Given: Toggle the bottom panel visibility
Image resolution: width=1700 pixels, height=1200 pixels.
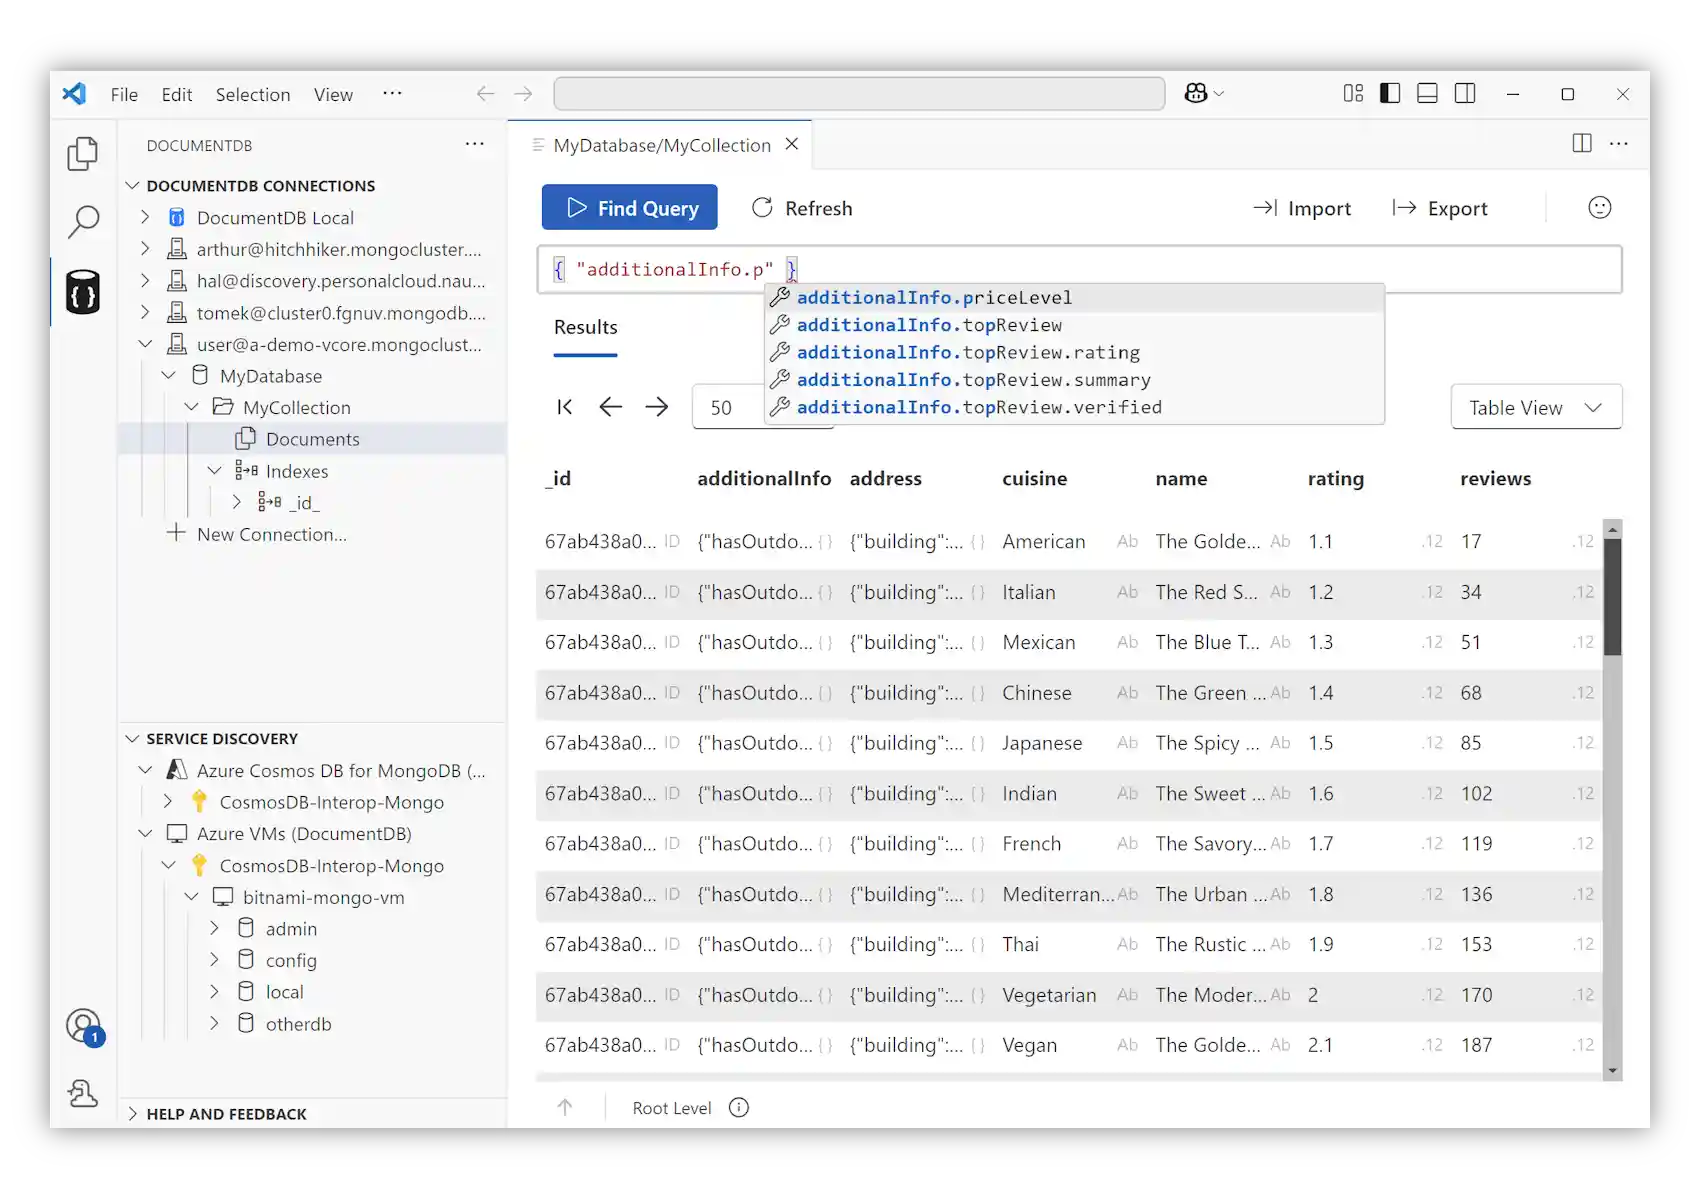Looking at the screenshot, I should tap(1427, 93).
